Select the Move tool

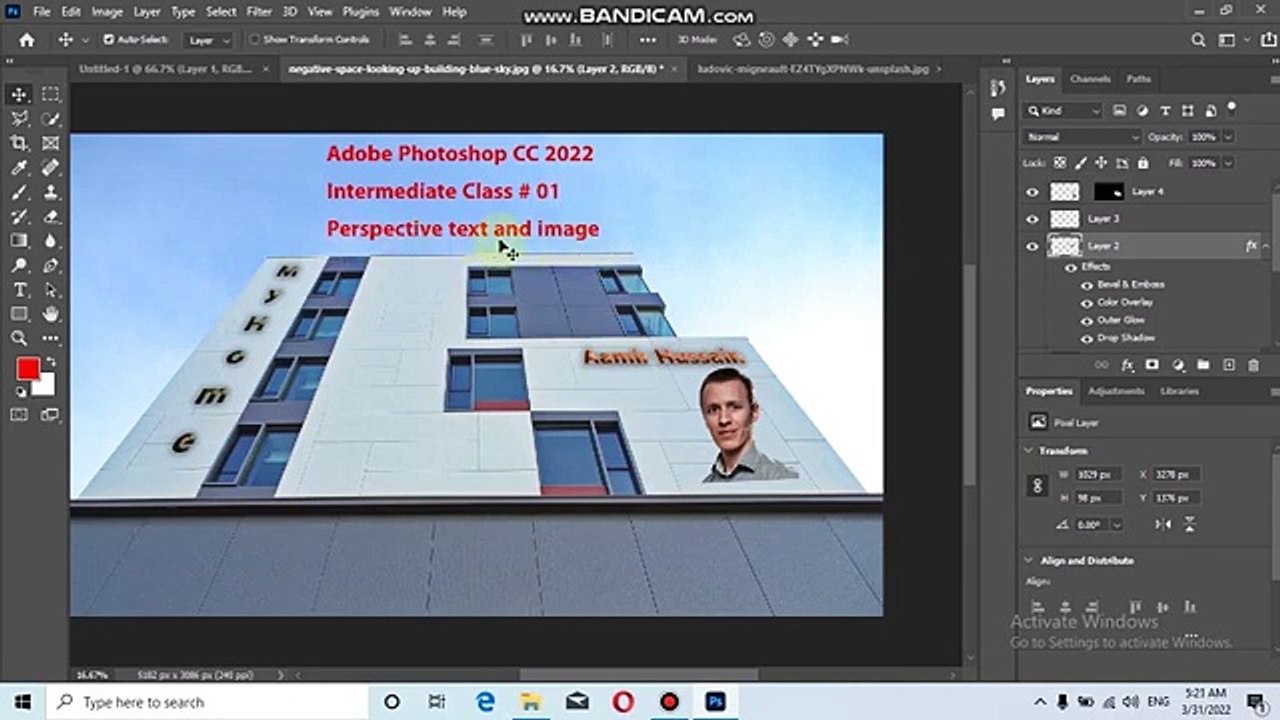click(19, 95)
